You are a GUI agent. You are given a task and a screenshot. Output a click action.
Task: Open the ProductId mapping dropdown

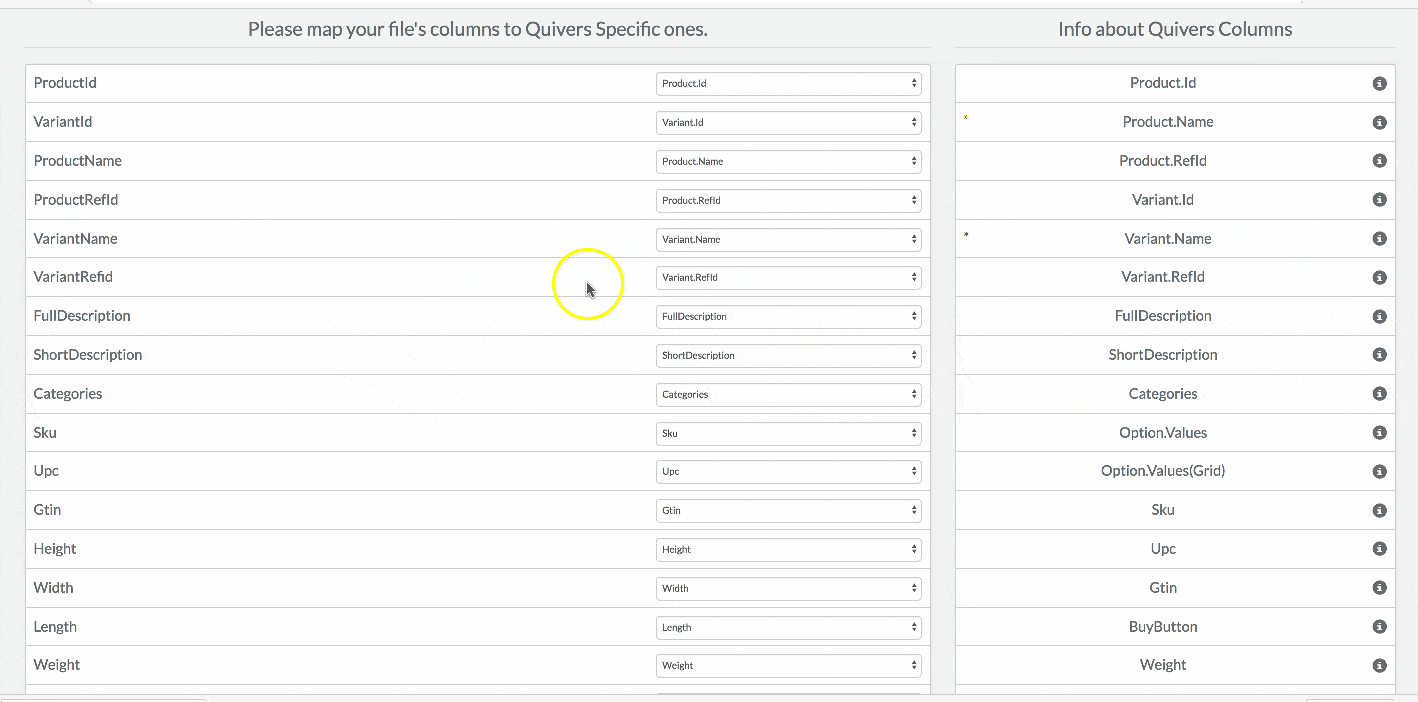(x=788, y=84)
